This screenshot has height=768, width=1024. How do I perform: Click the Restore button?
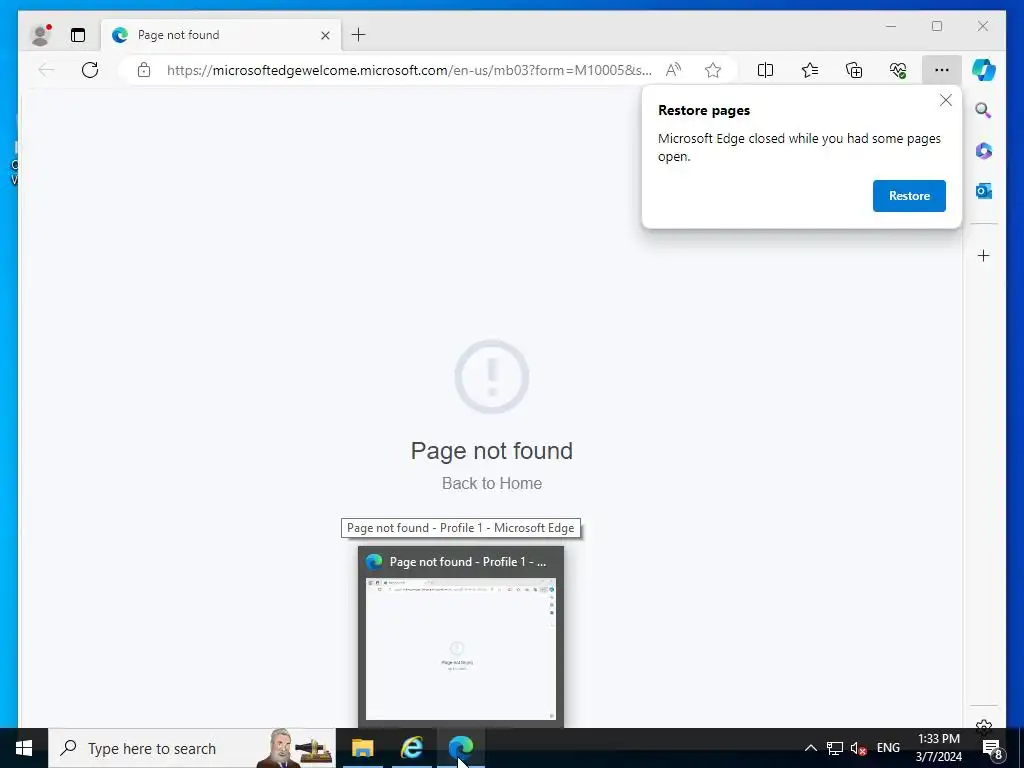[909, 196]
